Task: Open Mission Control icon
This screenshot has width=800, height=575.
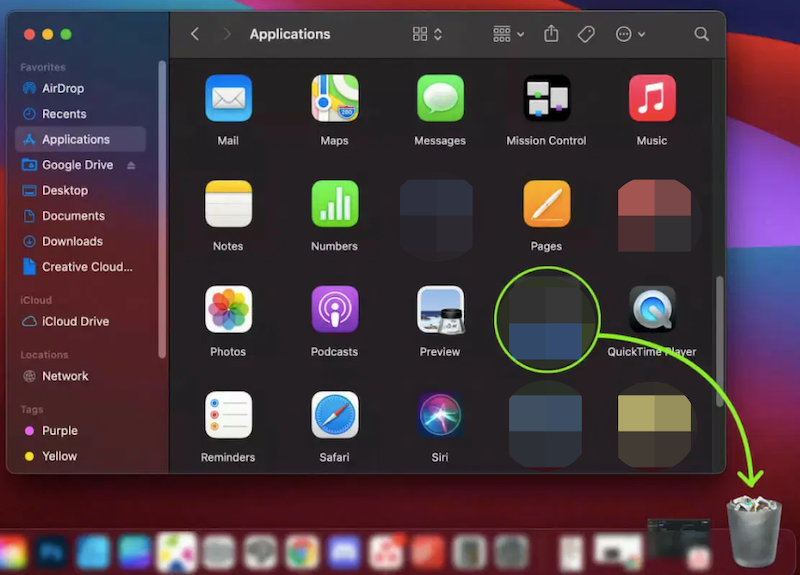Action: [546, 99]
